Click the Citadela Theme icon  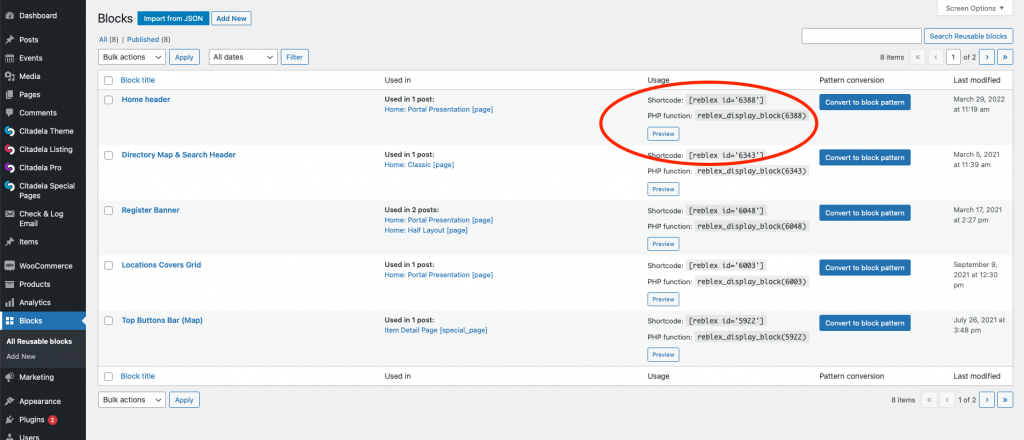click(x=10, y=131)
